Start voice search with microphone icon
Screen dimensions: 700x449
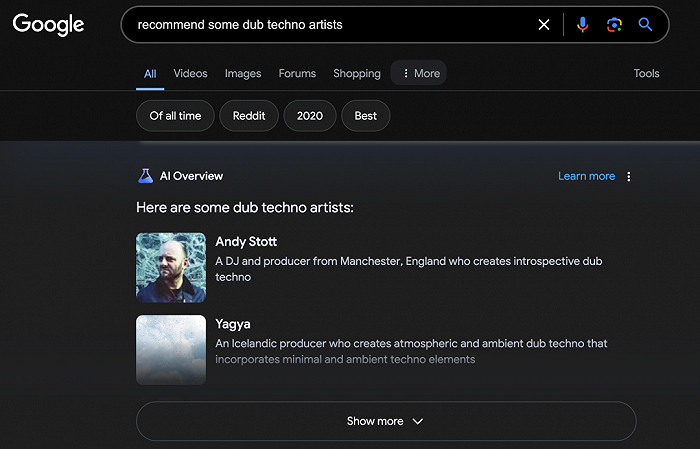tap(583, 25)
